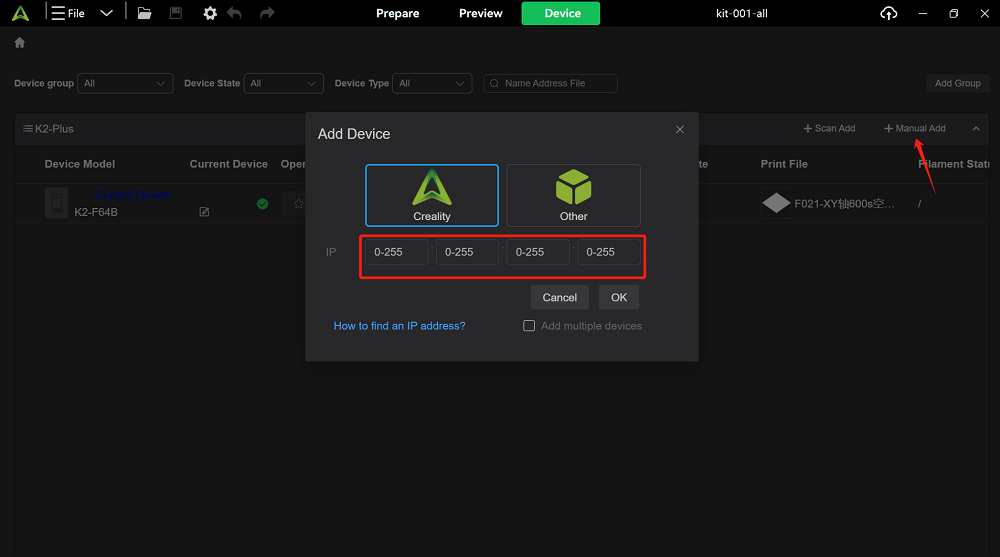Select the Creality device type
The image size is (1000, 557).
(x=432, y=195)
